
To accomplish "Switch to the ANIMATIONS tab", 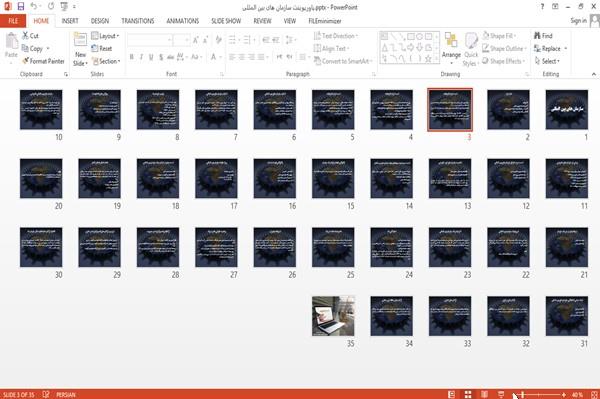I will (x=183, y=21).
